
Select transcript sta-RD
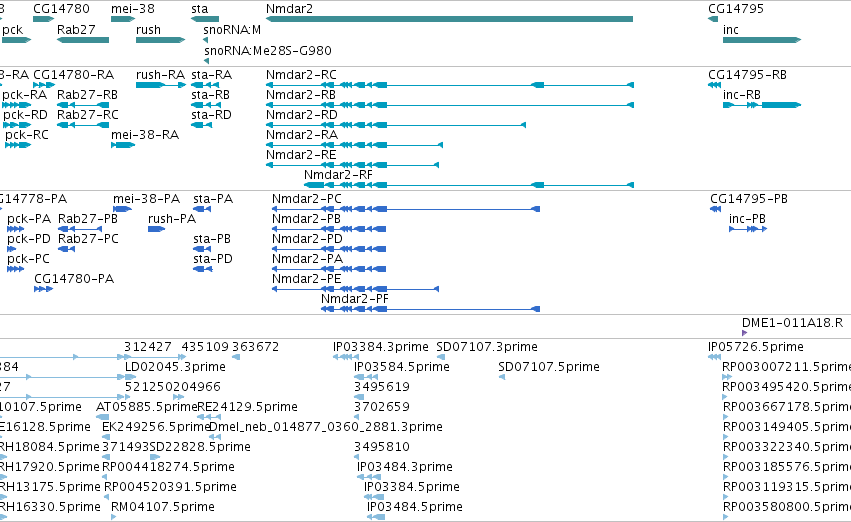(x=201, y=125)
